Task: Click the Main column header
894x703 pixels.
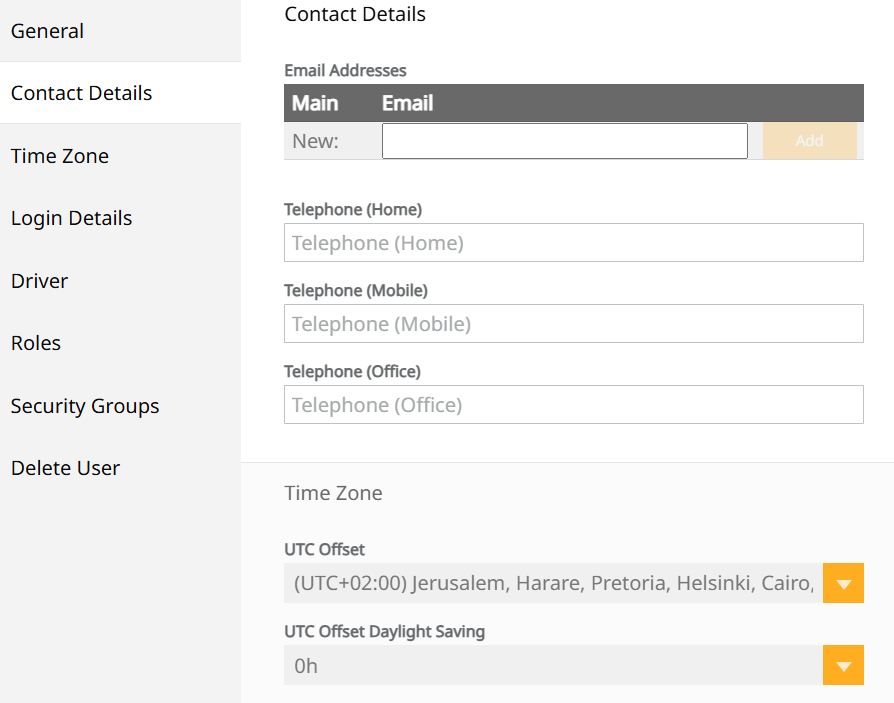Action: (x=315, y=103)
